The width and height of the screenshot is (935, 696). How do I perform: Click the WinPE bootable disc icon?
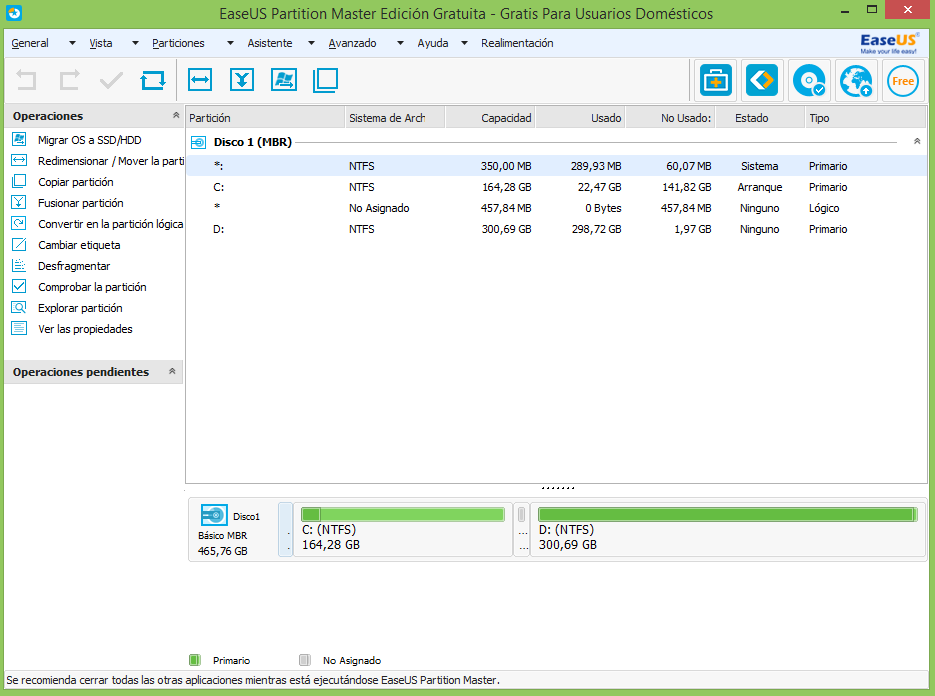point(808,81)
